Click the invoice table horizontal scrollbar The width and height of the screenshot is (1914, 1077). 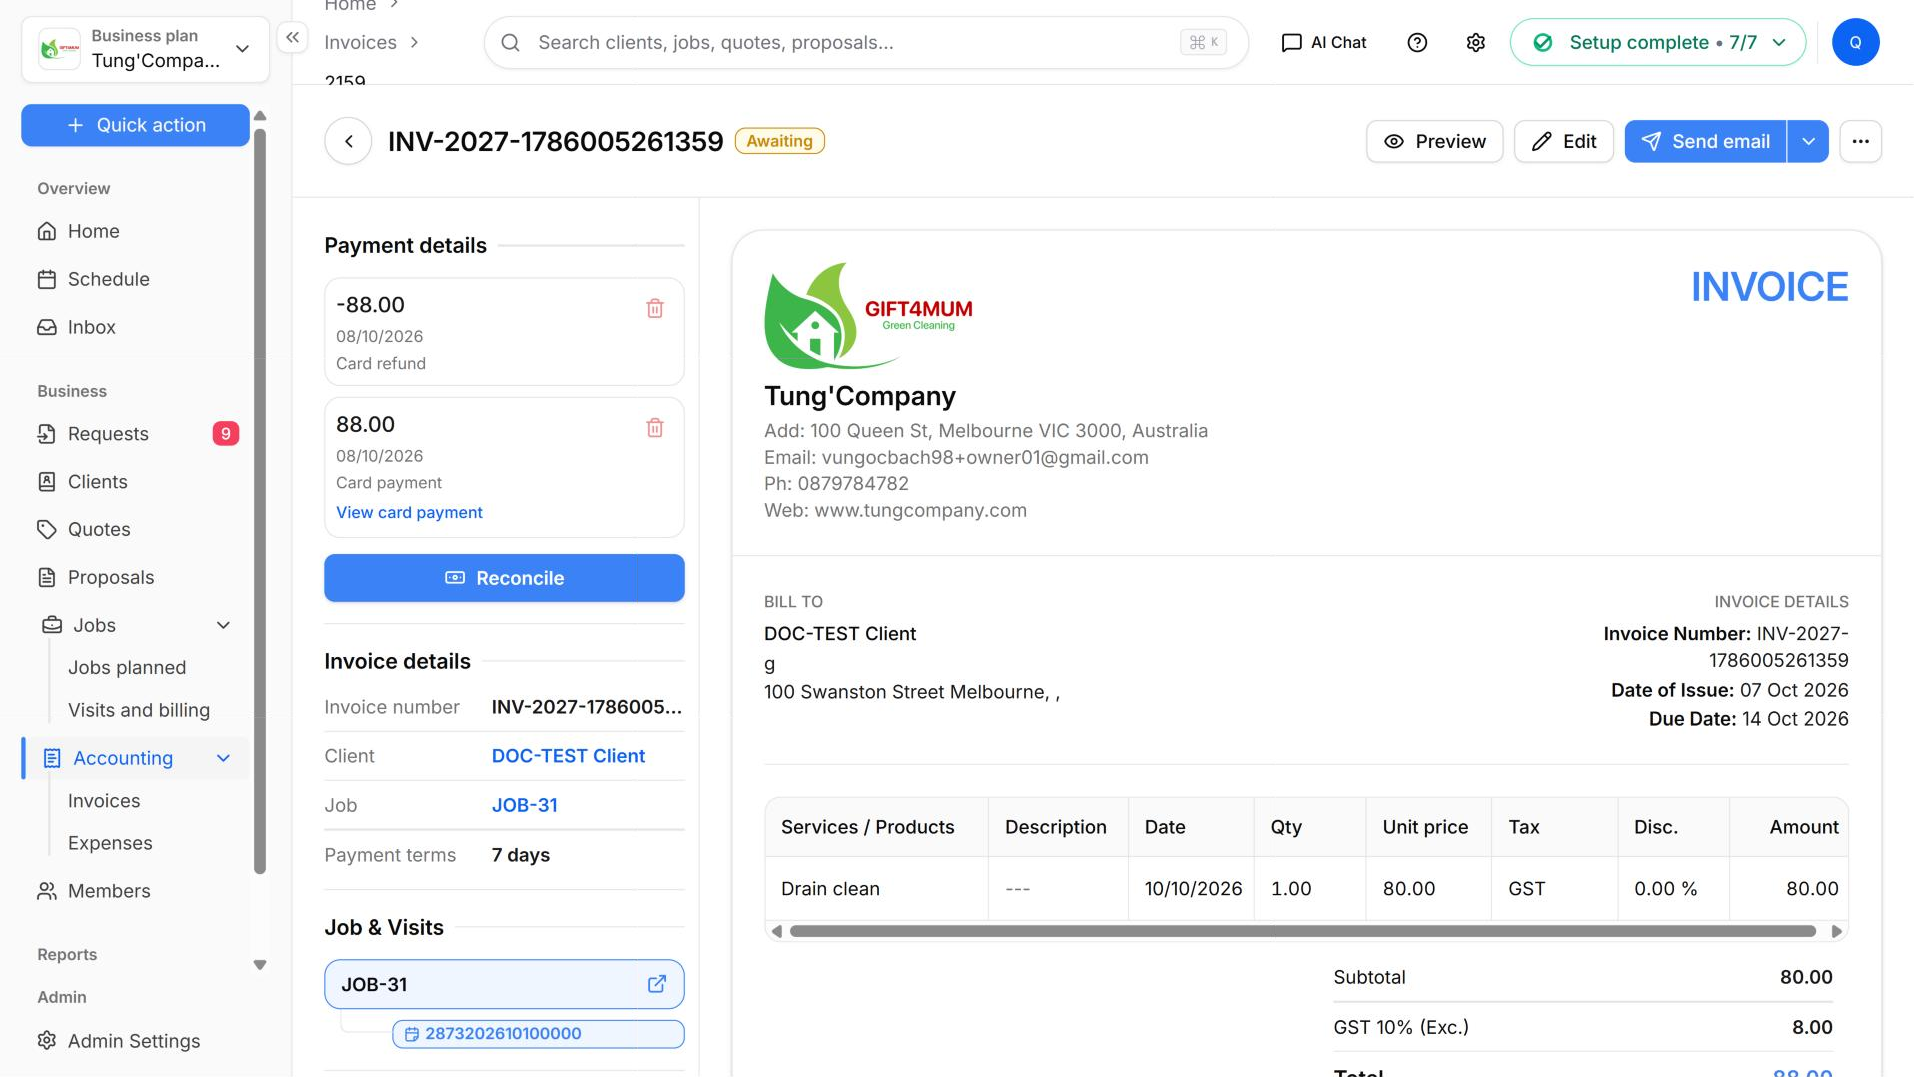(x=1302, y=931)
